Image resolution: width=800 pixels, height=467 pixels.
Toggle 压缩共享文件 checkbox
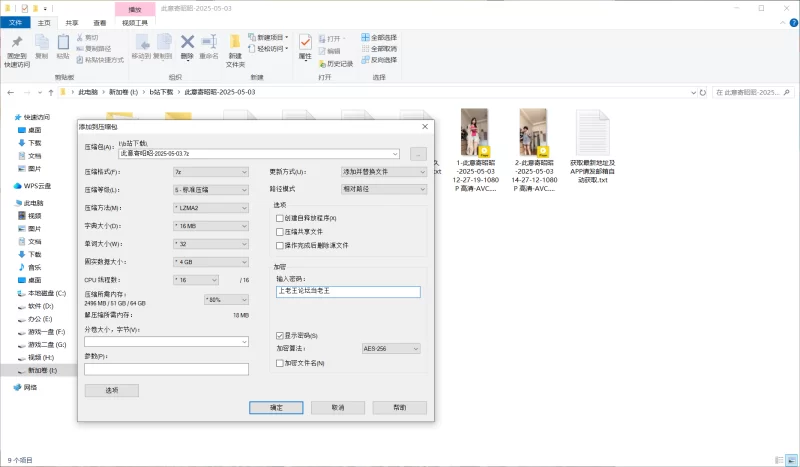(280, 232)
